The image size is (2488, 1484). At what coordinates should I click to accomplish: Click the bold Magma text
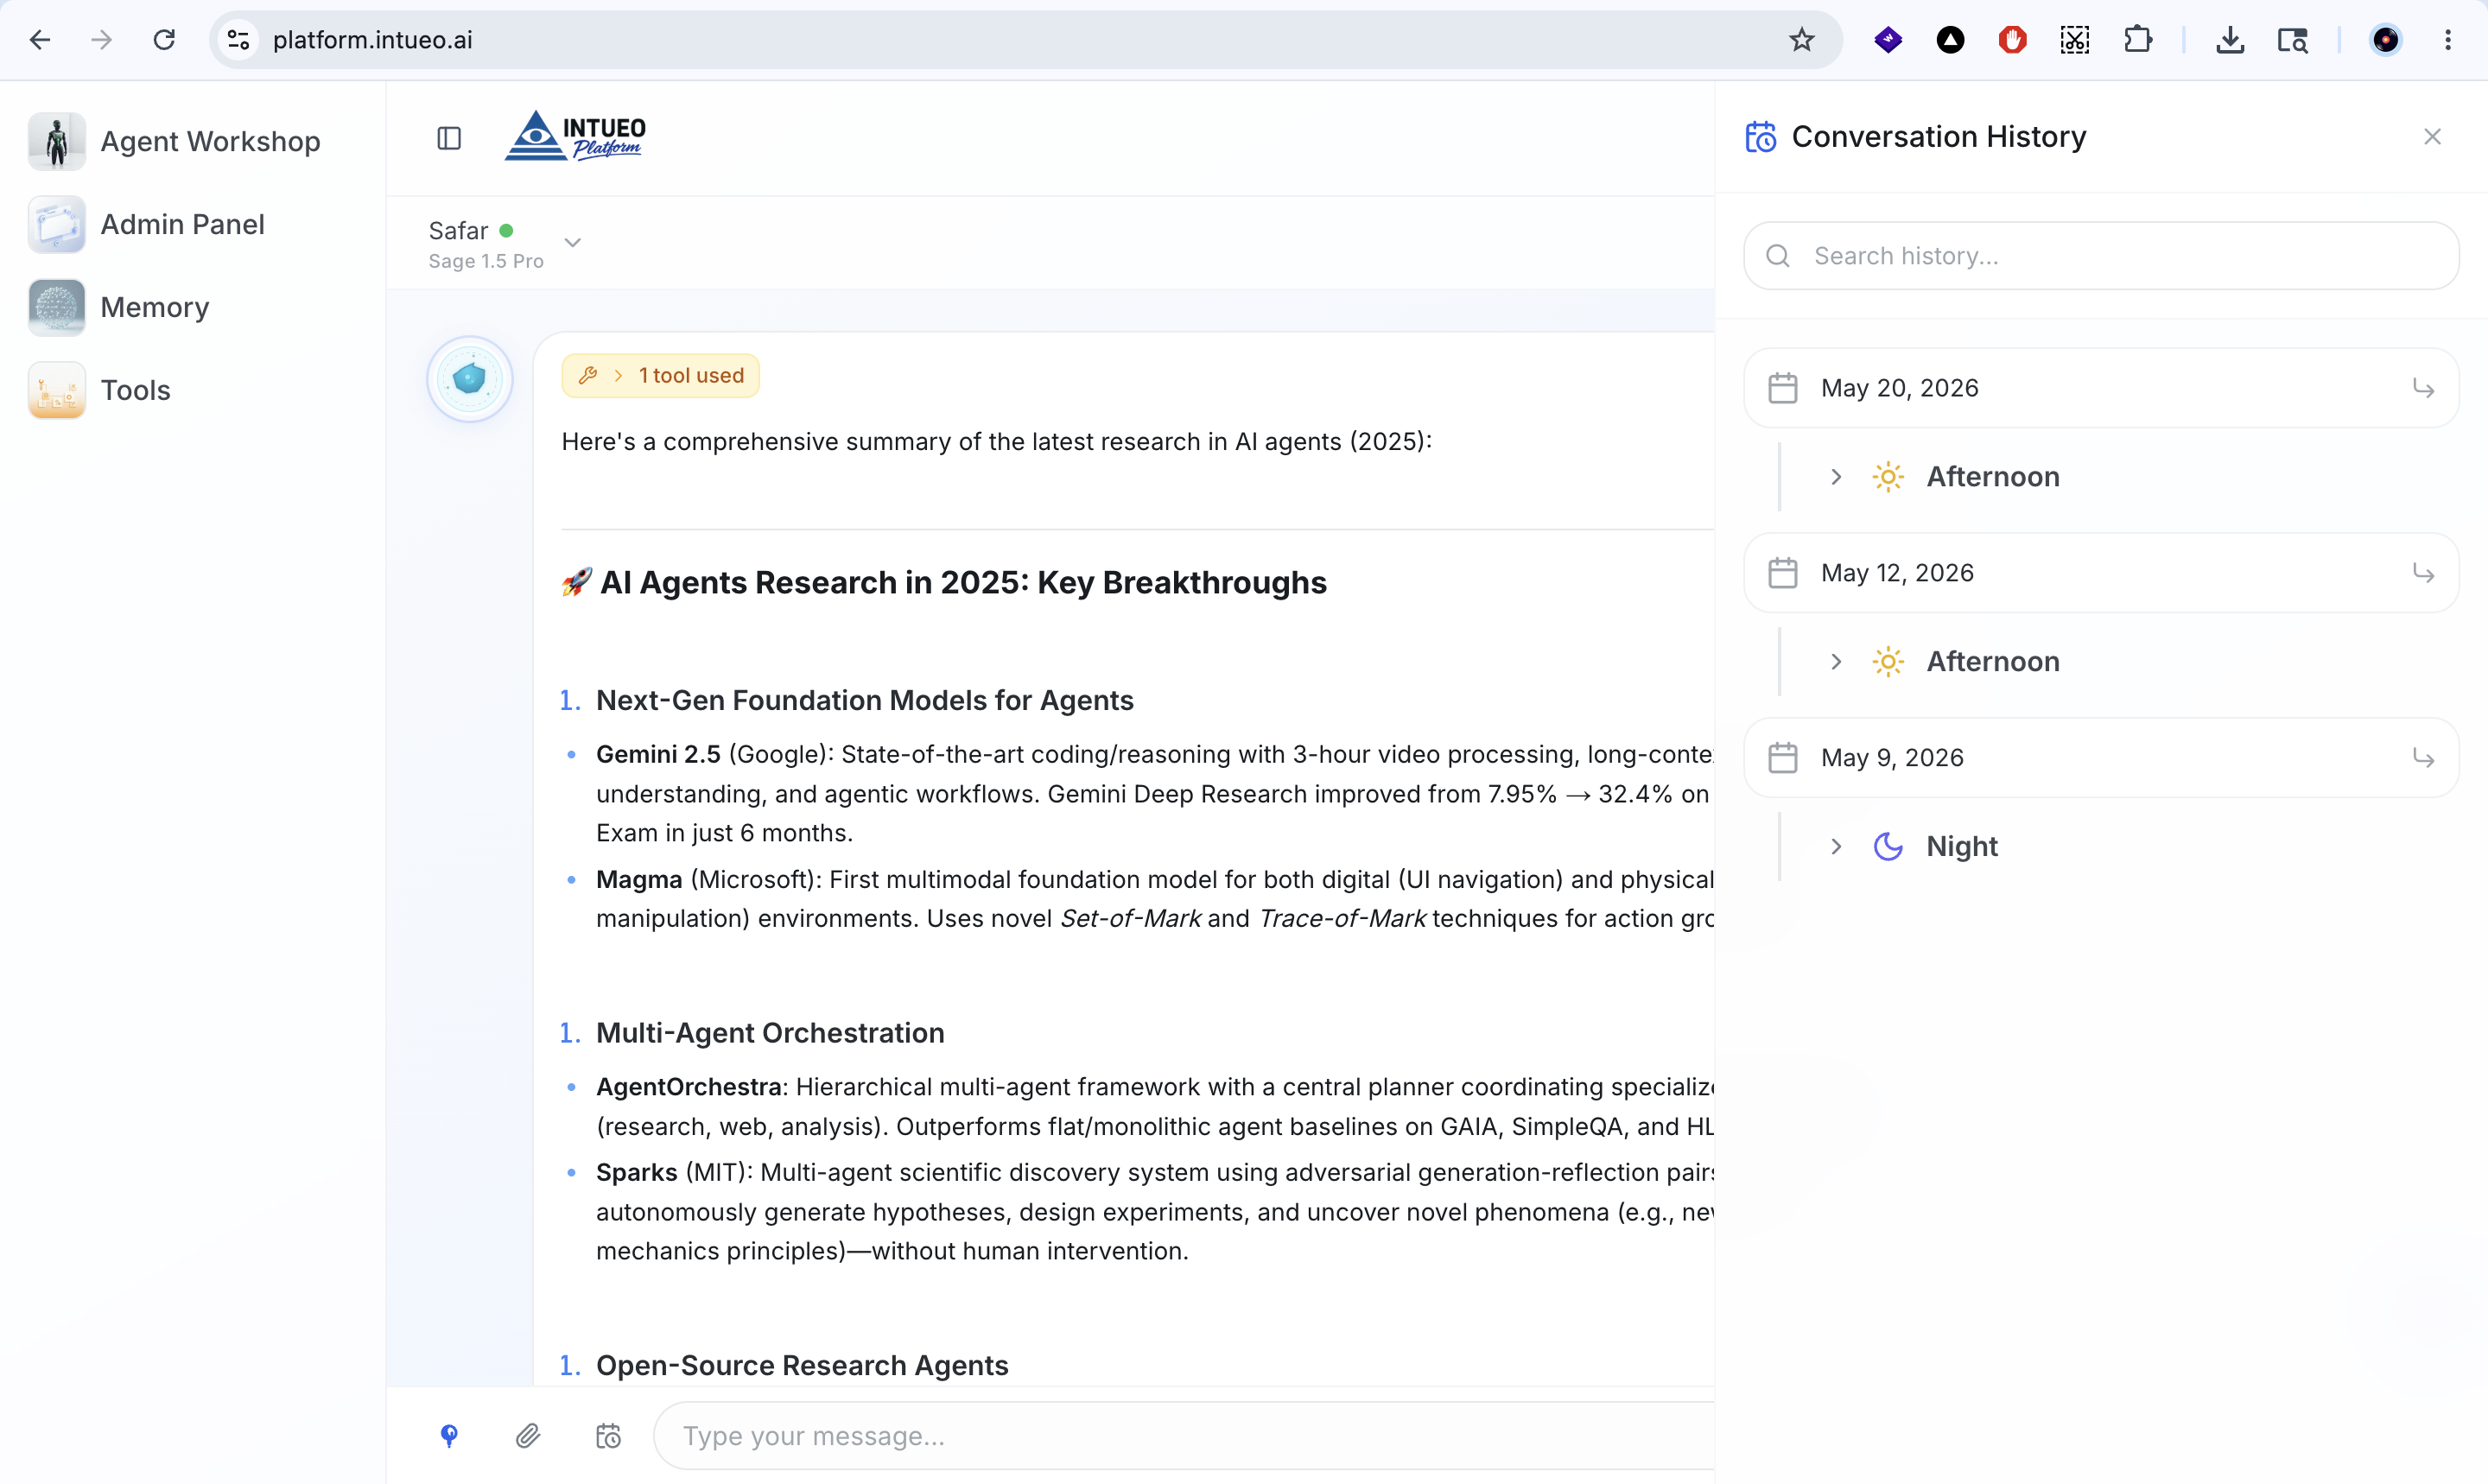(x=639, y=880)
